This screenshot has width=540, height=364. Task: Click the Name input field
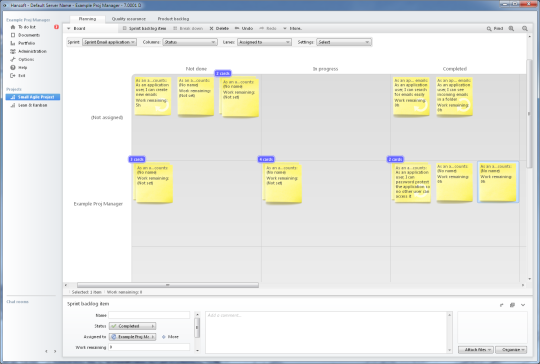[149, 315]
